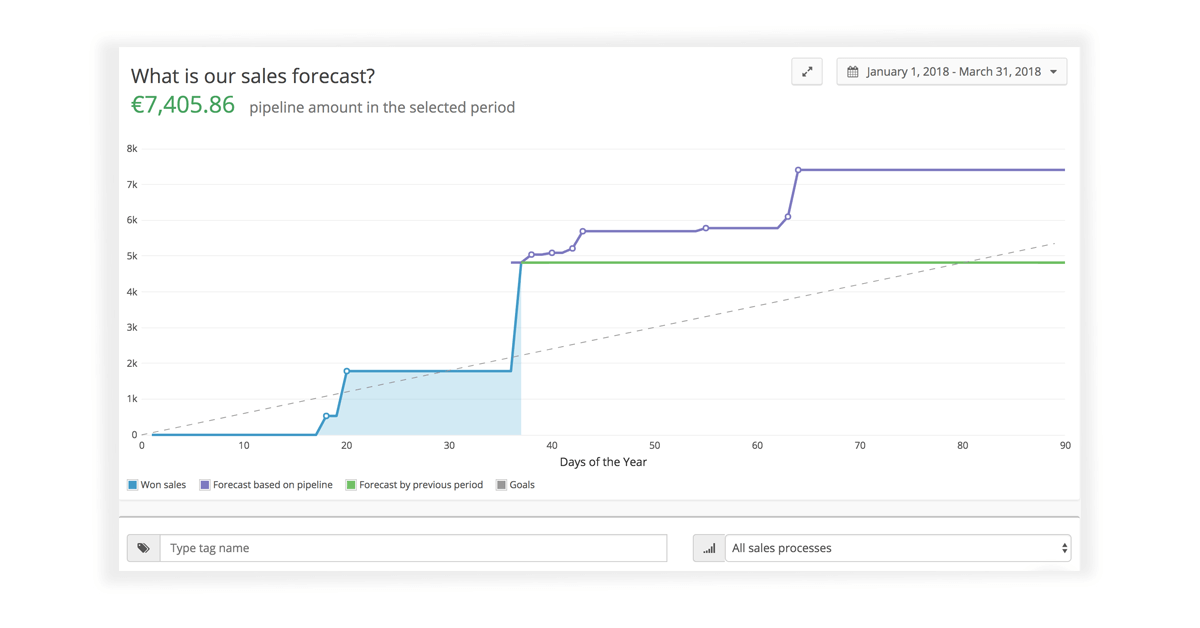
Task: Toggle 'Forecast by previous period' legend item
Action: point(414,485)
